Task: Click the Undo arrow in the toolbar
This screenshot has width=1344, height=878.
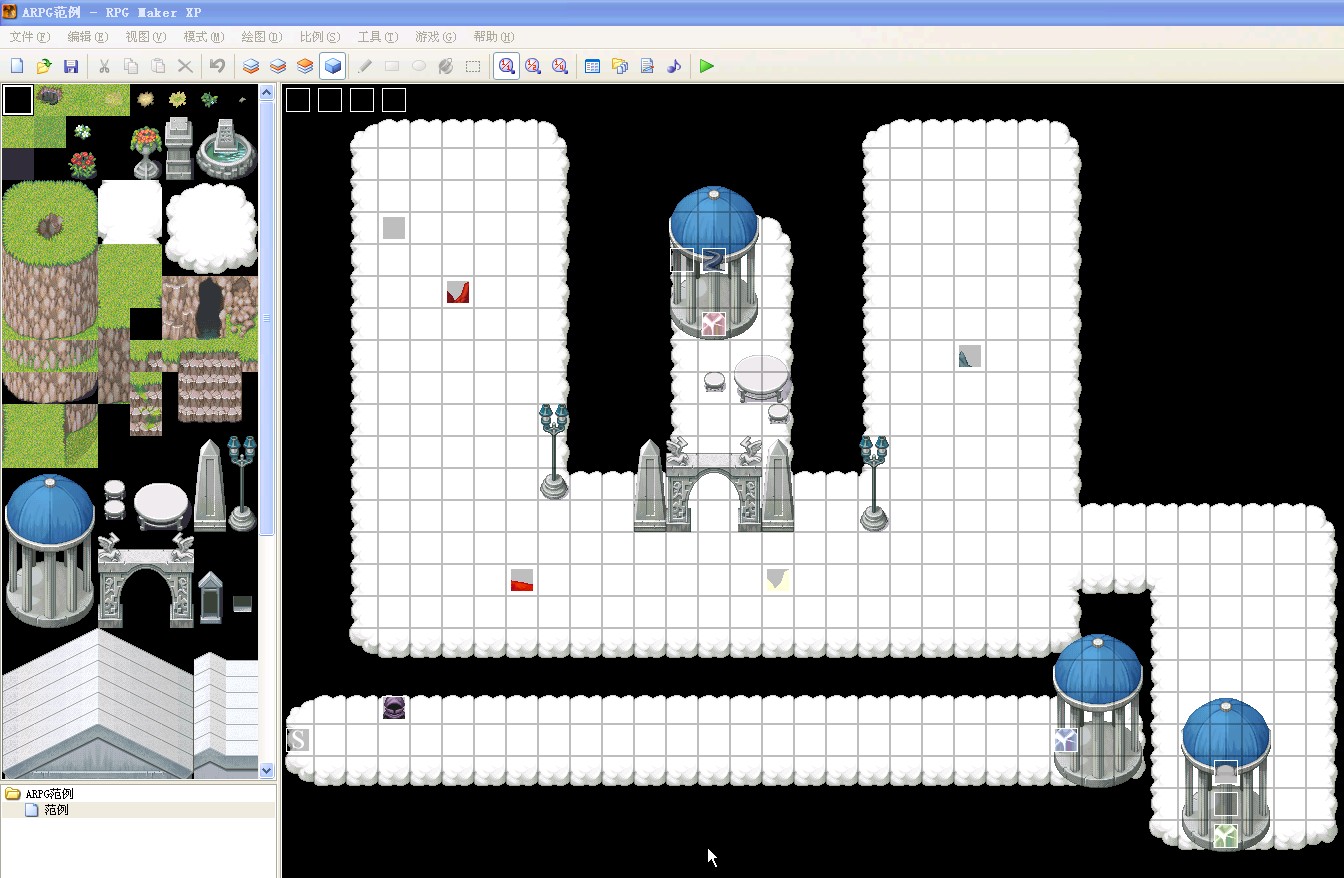Action: [x=217, y=66]
